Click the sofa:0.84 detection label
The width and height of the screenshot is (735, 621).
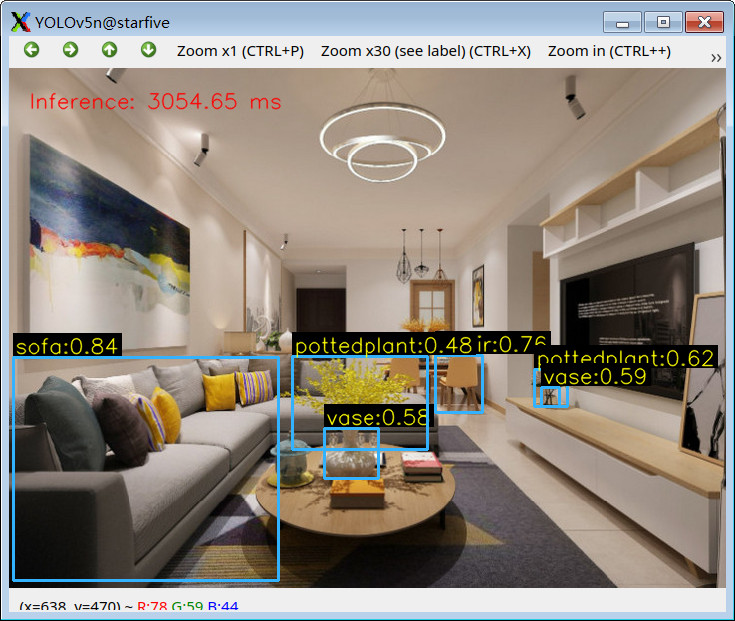[x=67, y=346]
